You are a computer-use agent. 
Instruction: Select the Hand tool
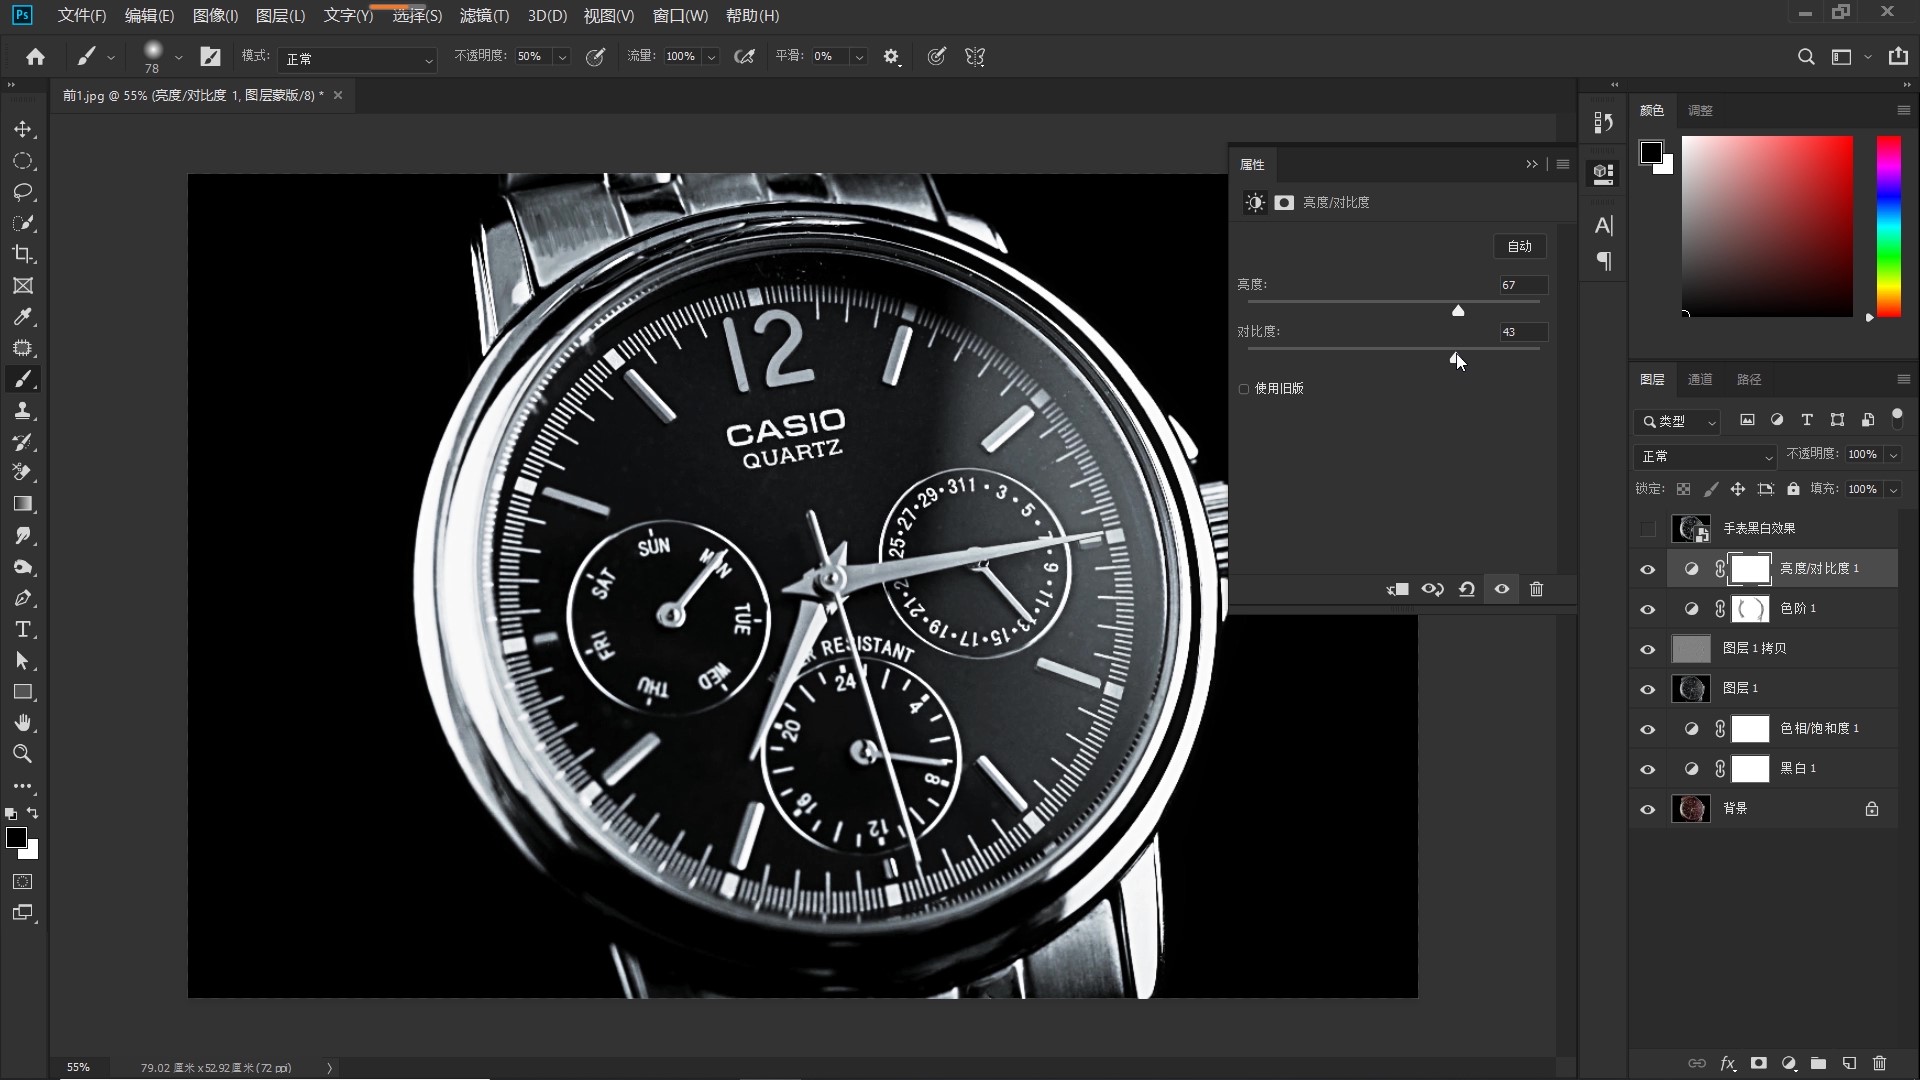(x=22, y=723)
